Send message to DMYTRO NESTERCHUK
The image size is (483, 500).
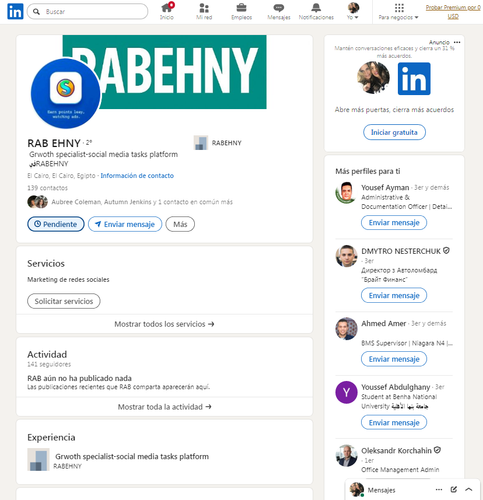pyautogui.click(x=394, y=295)
